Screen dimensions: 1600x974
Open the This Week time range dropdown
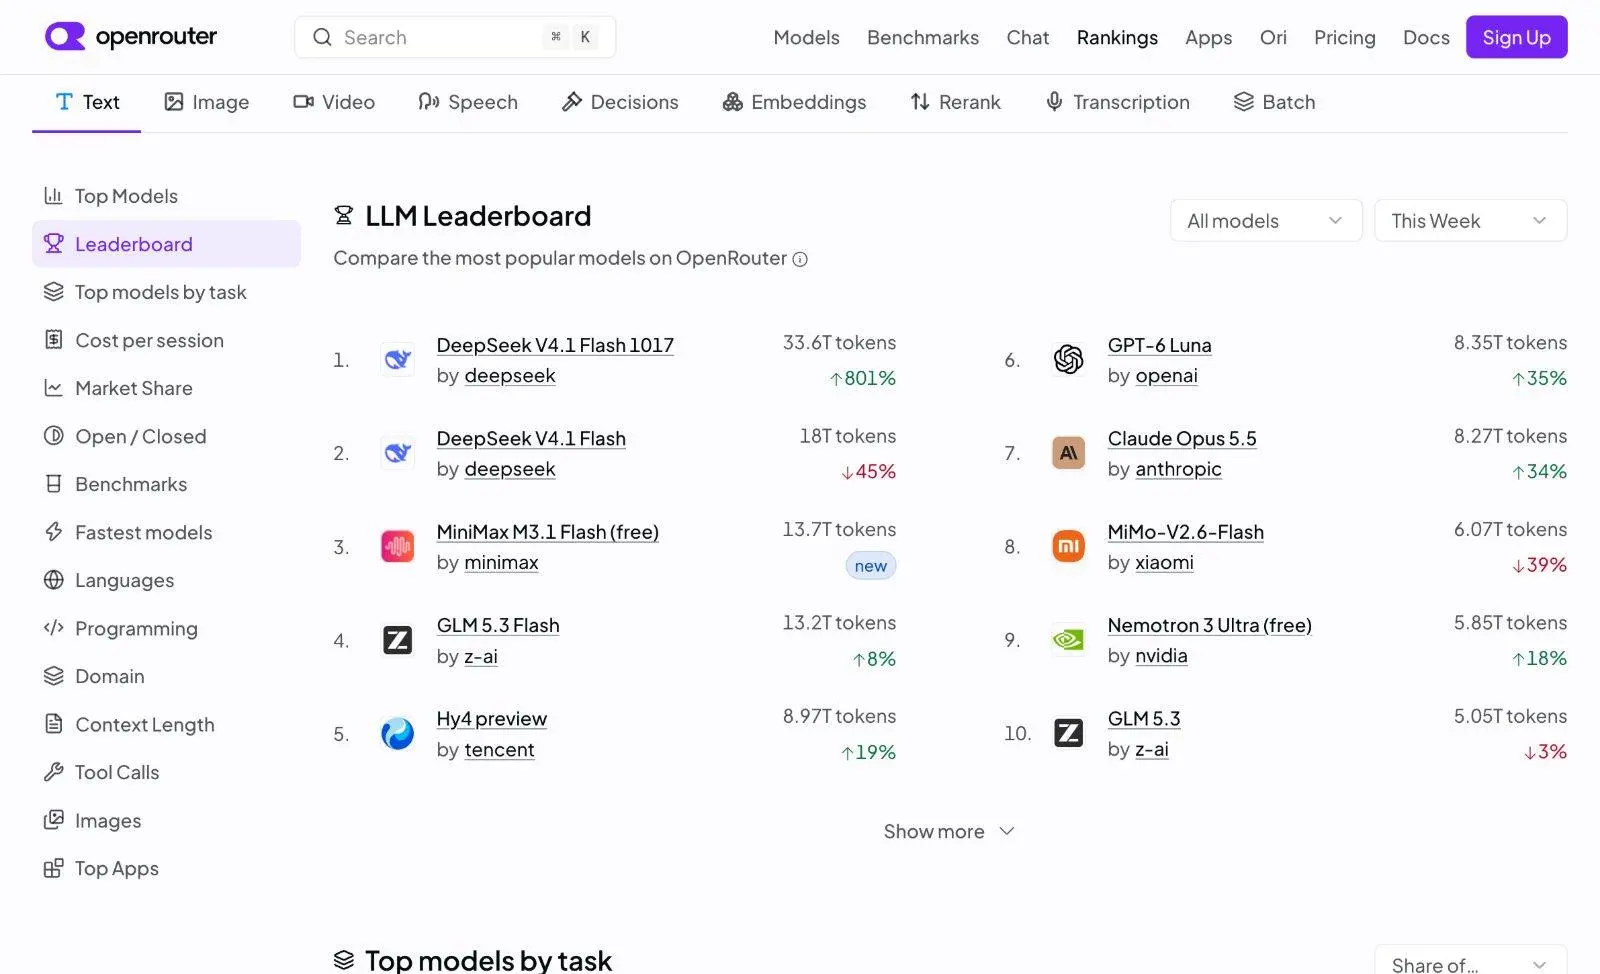click(1471, 221)
